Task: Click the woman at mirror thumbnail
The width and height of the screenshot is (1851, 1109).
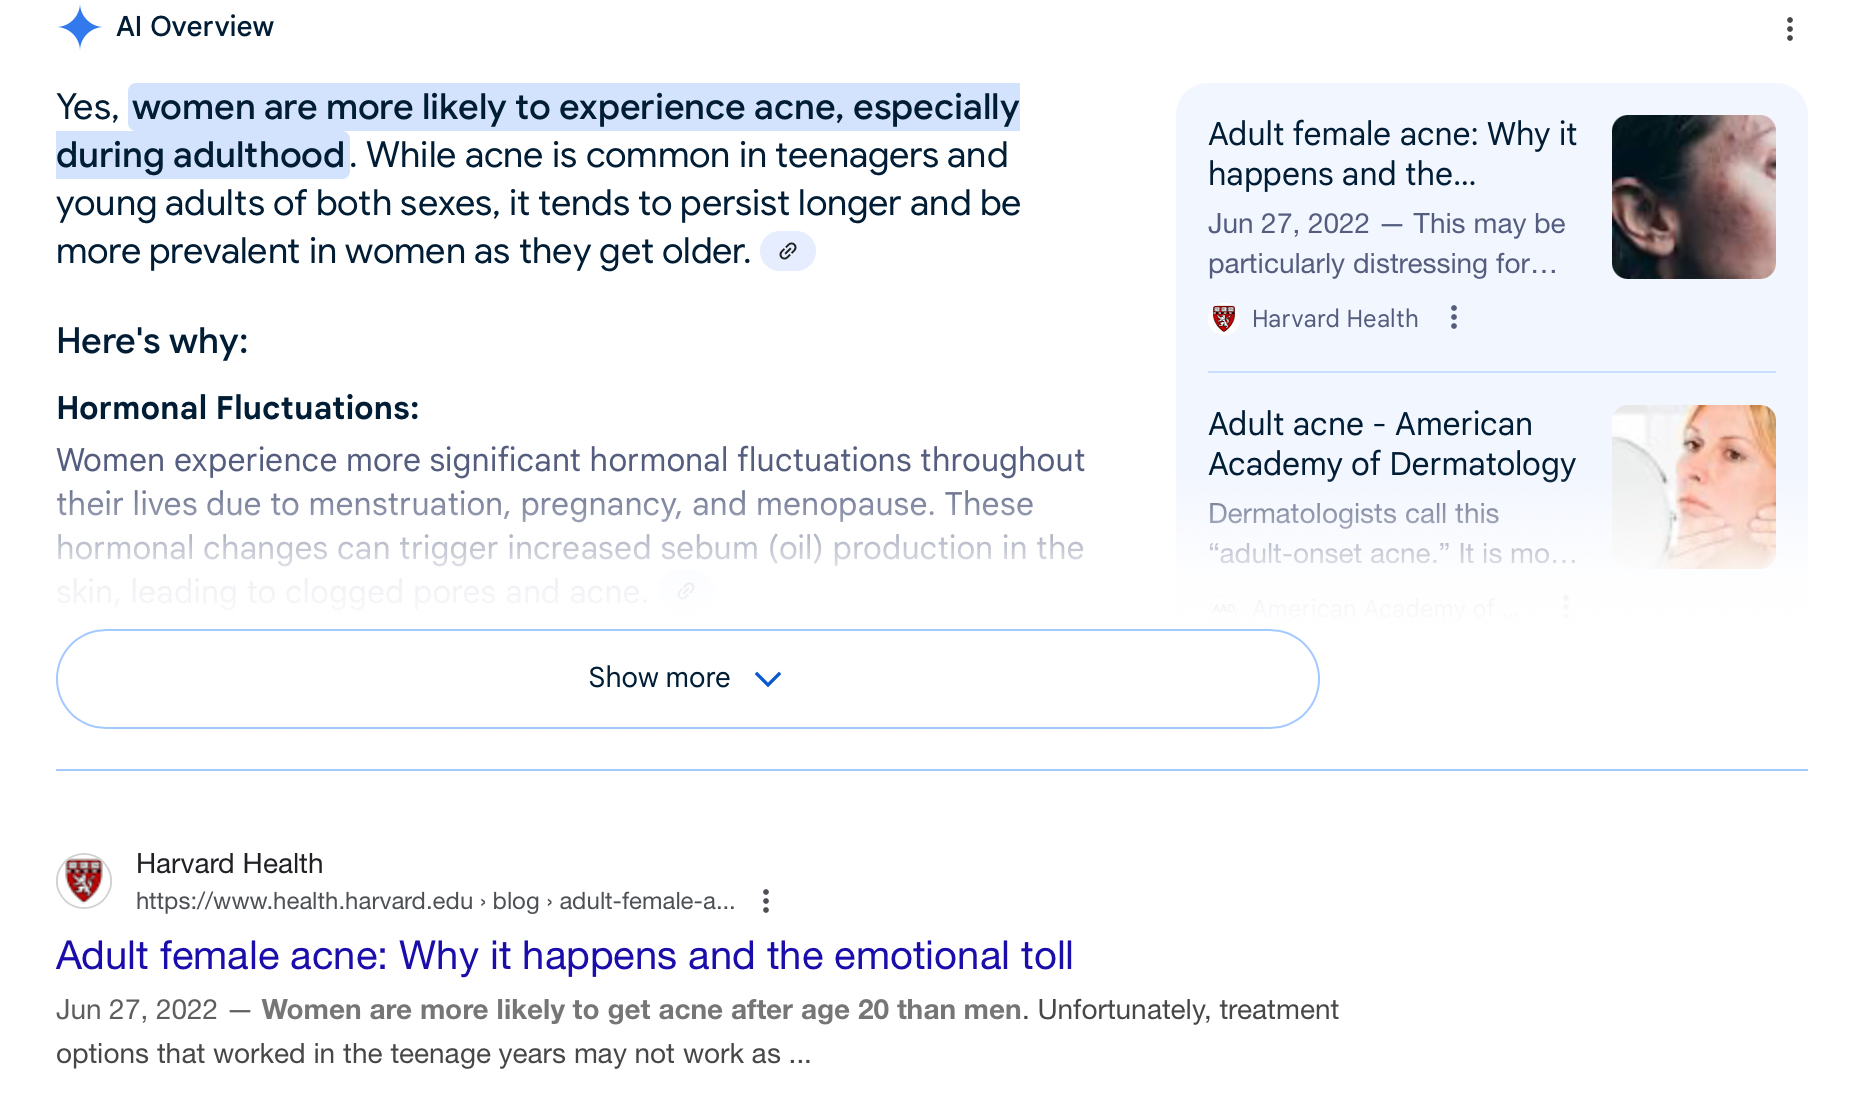Action: [1693, 487]
